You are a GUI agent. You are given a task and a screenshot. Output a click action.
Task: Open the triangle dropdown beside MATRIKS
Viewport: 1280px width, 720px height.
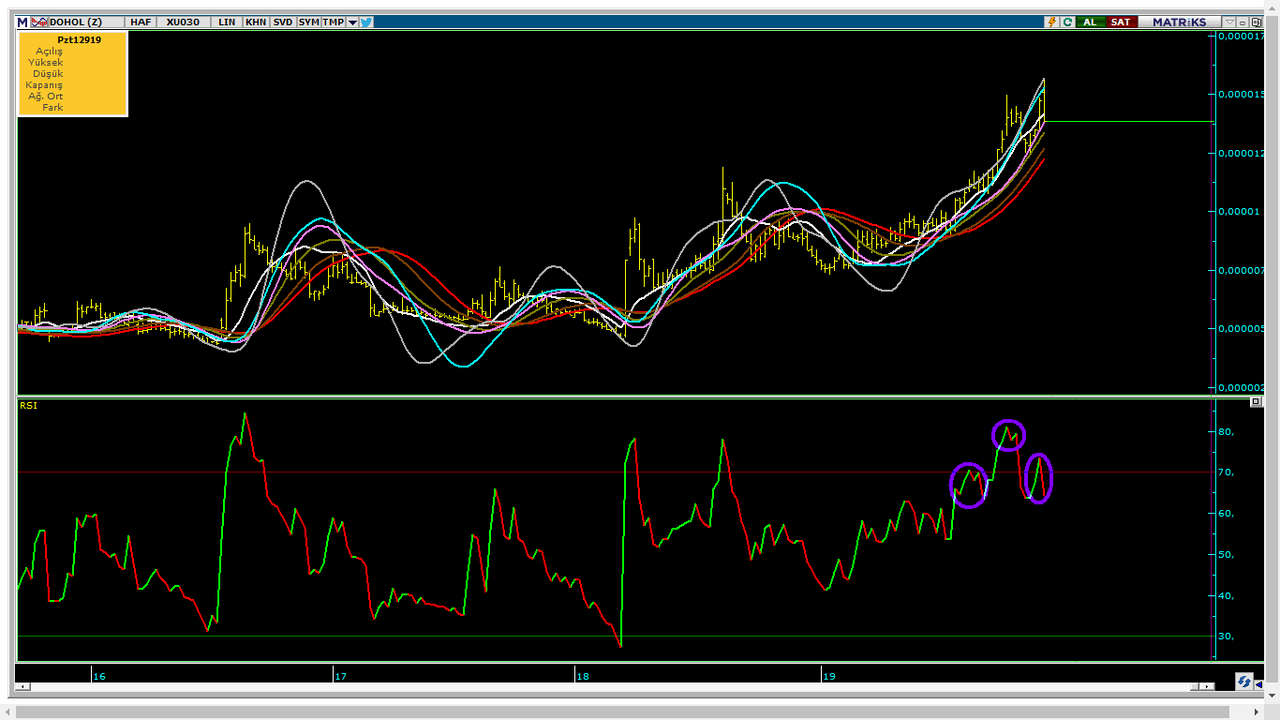1229,22
